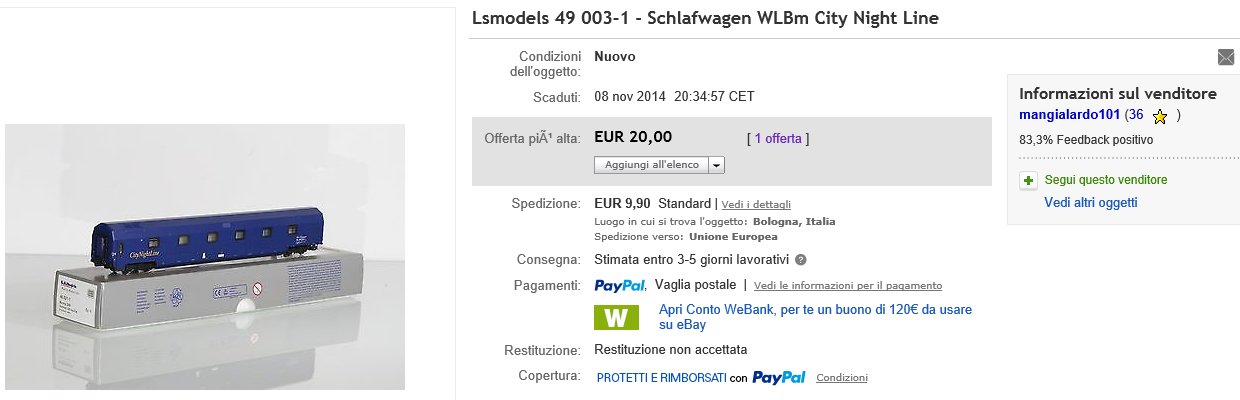Click the Lsmodels Schlafwagen listing title
The width and height of the screenshot is (1240, 400).
tap(704, 19)
